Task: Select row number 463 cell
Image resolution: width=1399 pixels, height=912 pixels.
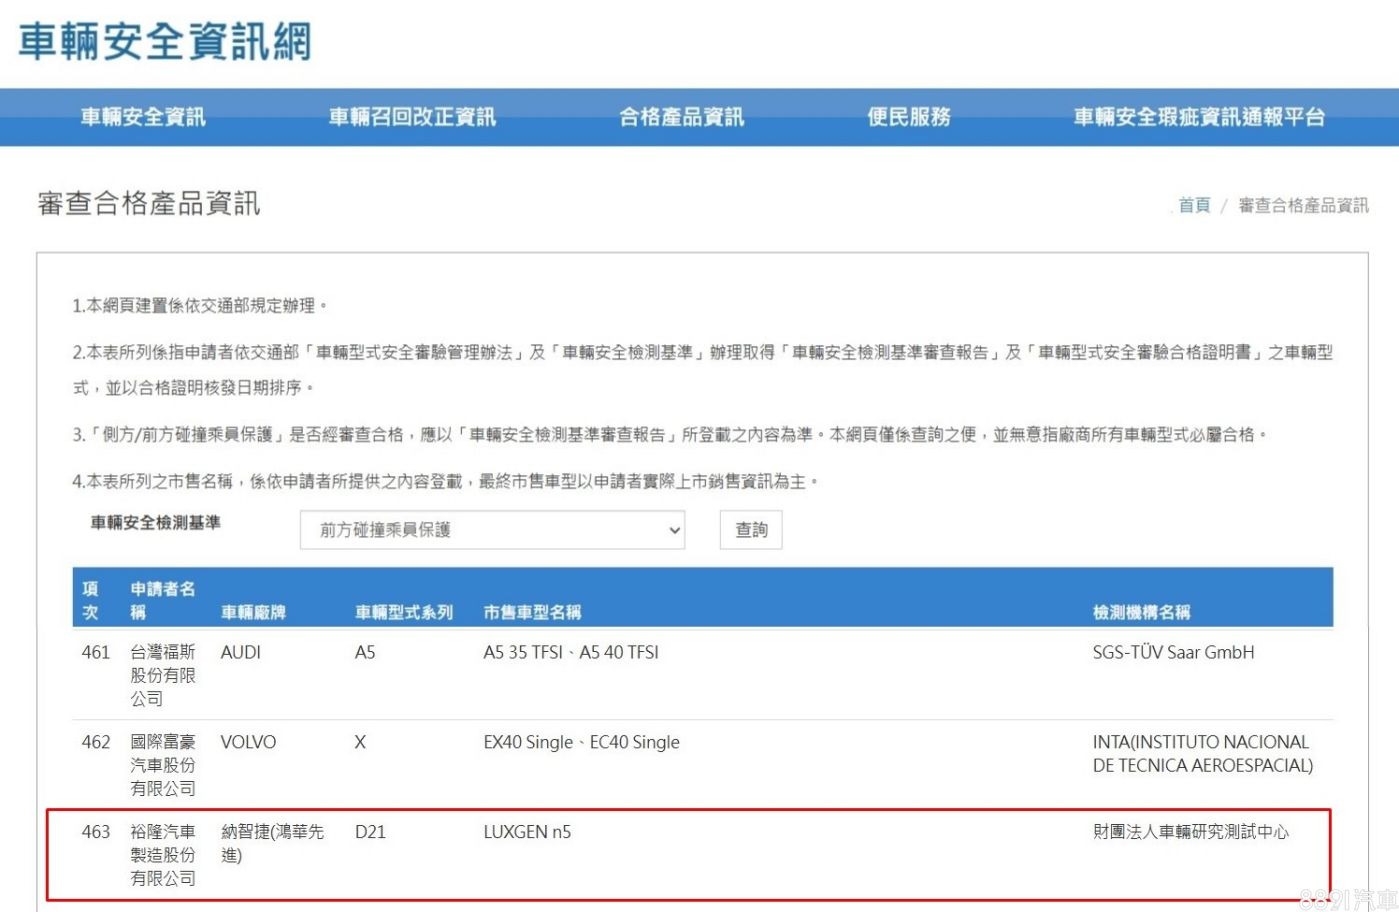Action: pyautogui.click(x=96, y=832)
